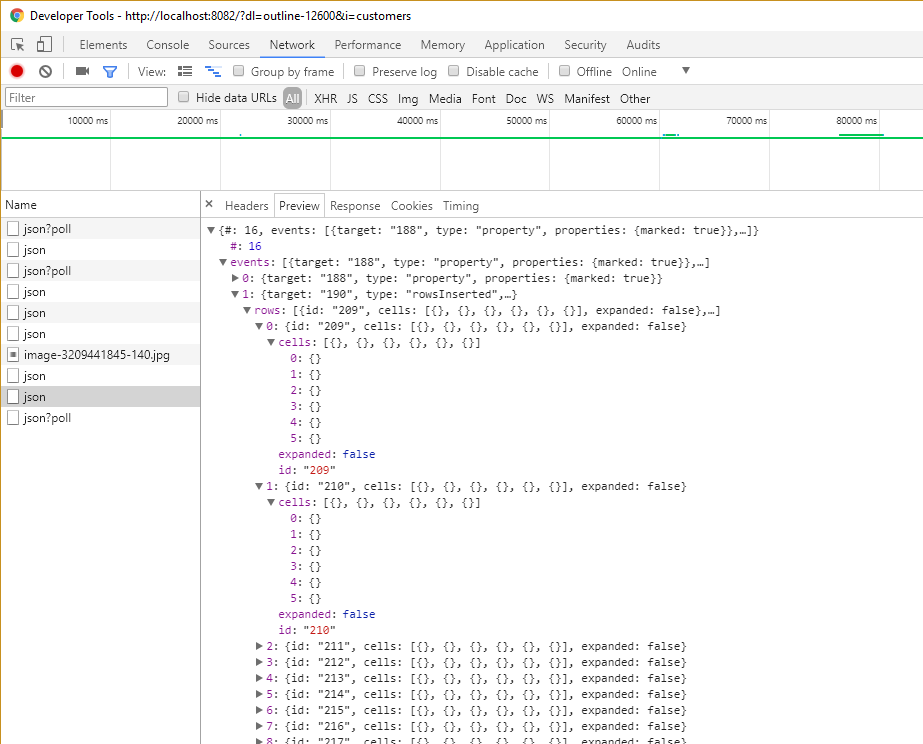Collapse cells array of row 209
Screen dimensions: 923x744
coord(271,342)
